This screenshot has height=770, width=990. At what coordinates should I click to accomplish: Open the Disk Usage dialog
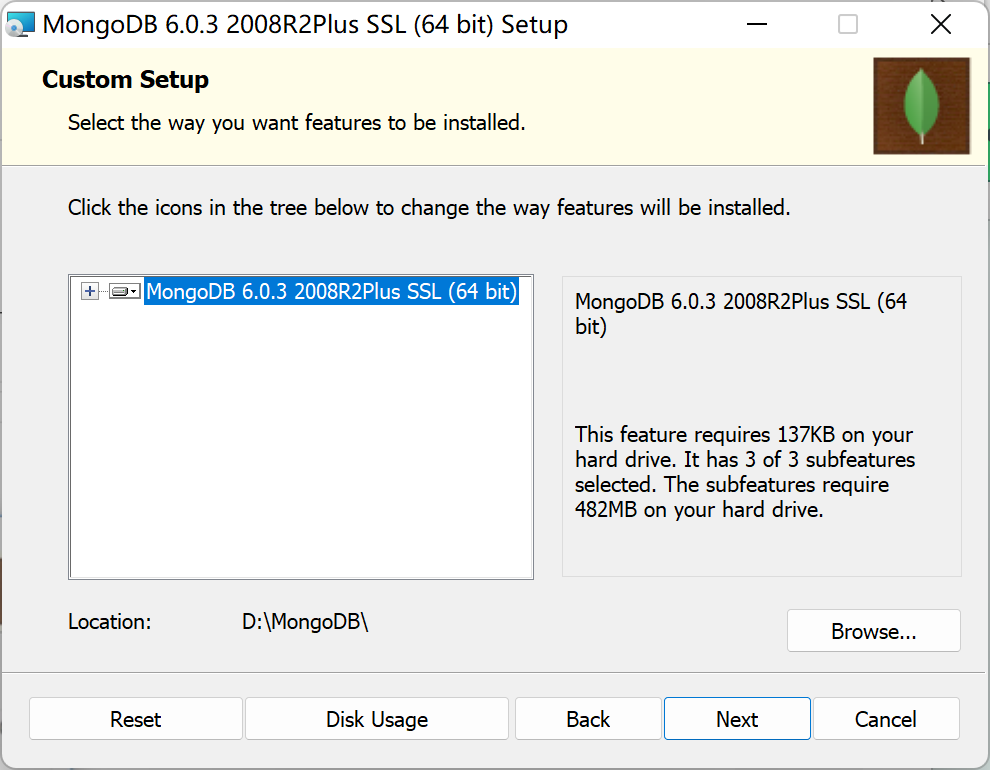click(376, 719)
